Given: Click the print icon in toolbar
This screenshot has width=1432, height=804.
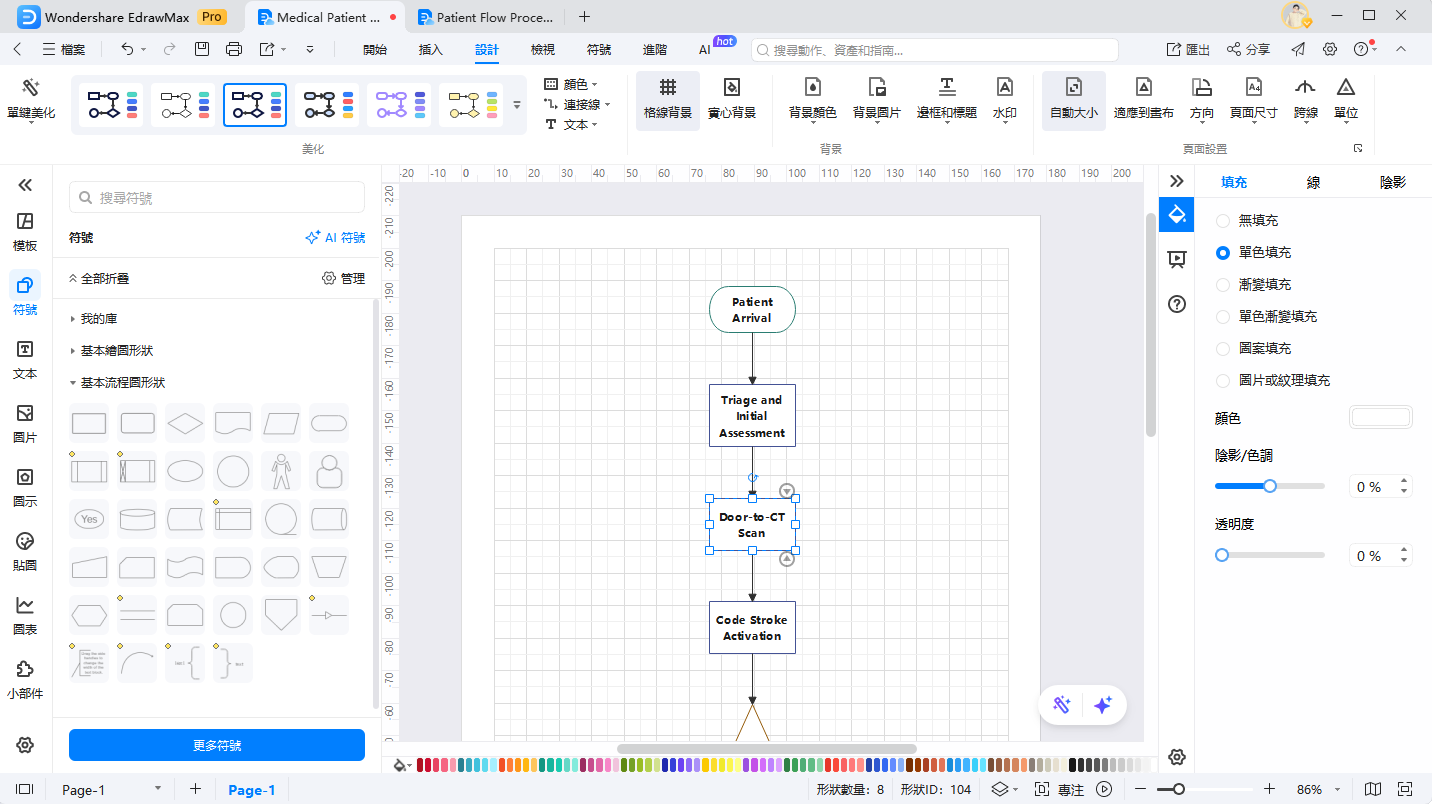Looking at the screenshot, I should [234, 49].
